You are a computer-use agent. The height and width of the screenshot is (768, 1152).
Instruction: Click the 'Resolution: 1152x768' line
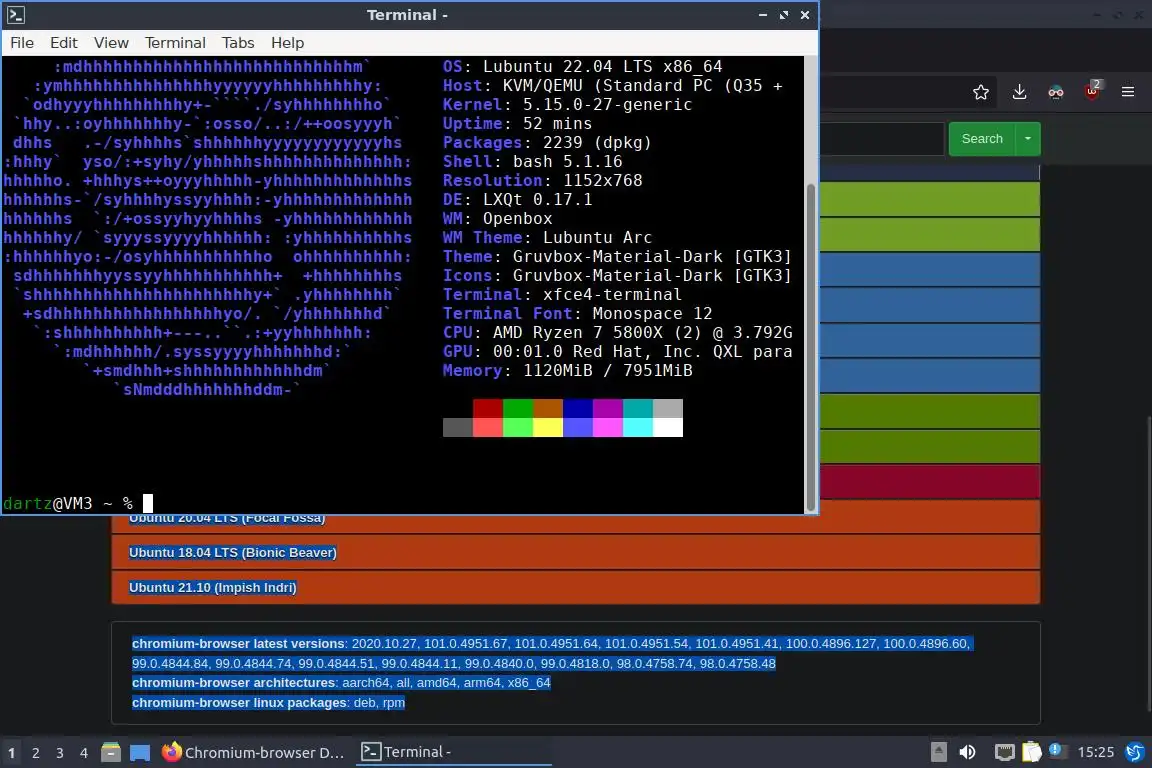(x=542, y=180)
